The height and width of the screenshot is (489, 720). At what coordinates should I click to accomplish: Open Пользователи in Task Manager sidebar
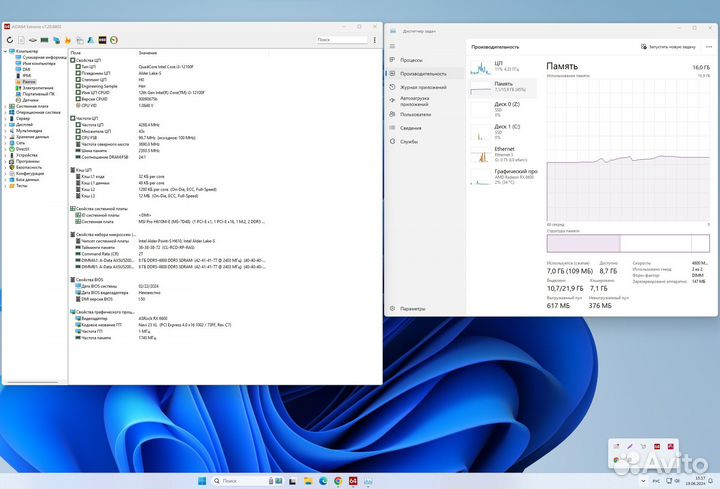pos(425,114)
